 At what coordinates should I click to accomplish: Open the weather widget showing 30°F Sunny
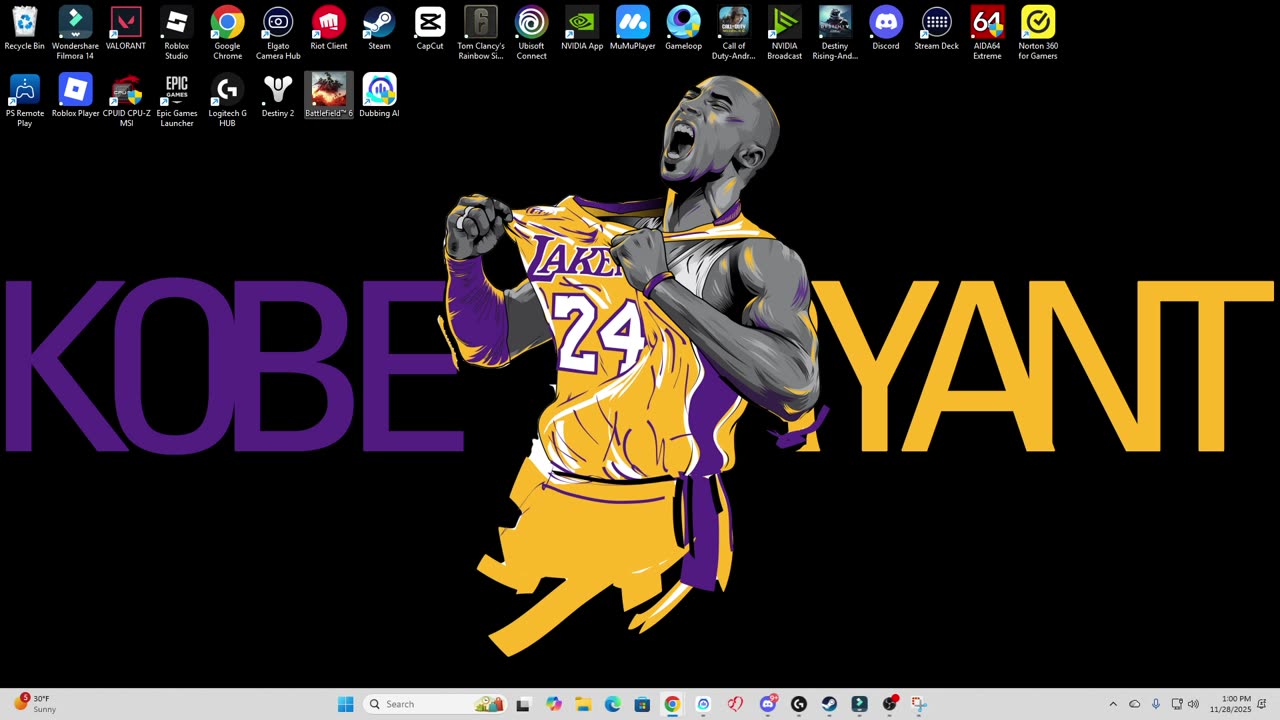click(34, 704)
